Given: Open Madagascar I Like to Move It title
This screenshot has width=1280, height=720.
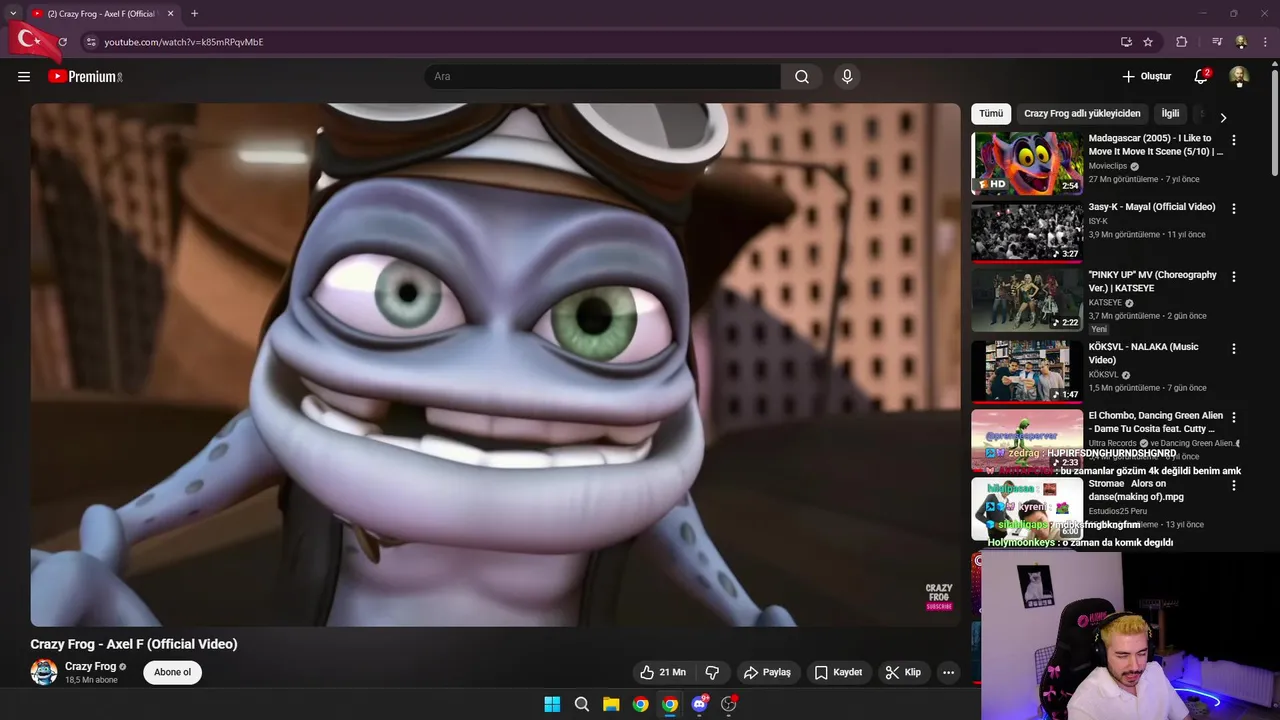Looking at the screenshot, I should (1155, 145).
